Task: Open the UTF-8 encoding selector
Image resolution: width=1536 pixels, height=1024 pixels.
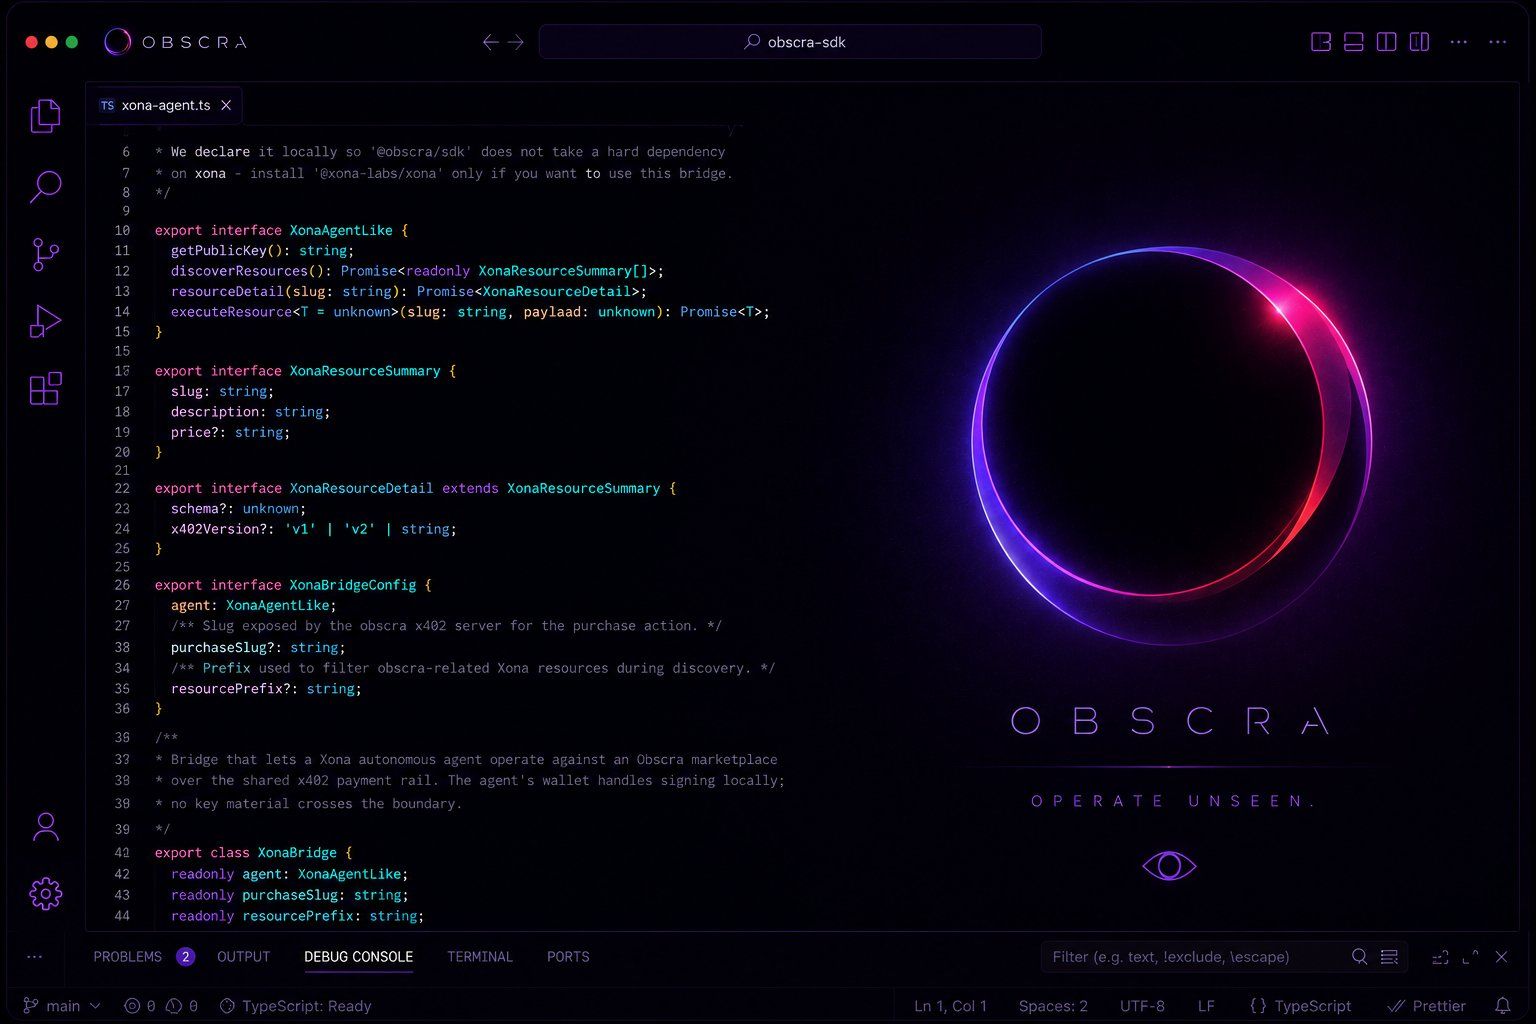Action: pyautogui.click(x=1142, y=1006)
